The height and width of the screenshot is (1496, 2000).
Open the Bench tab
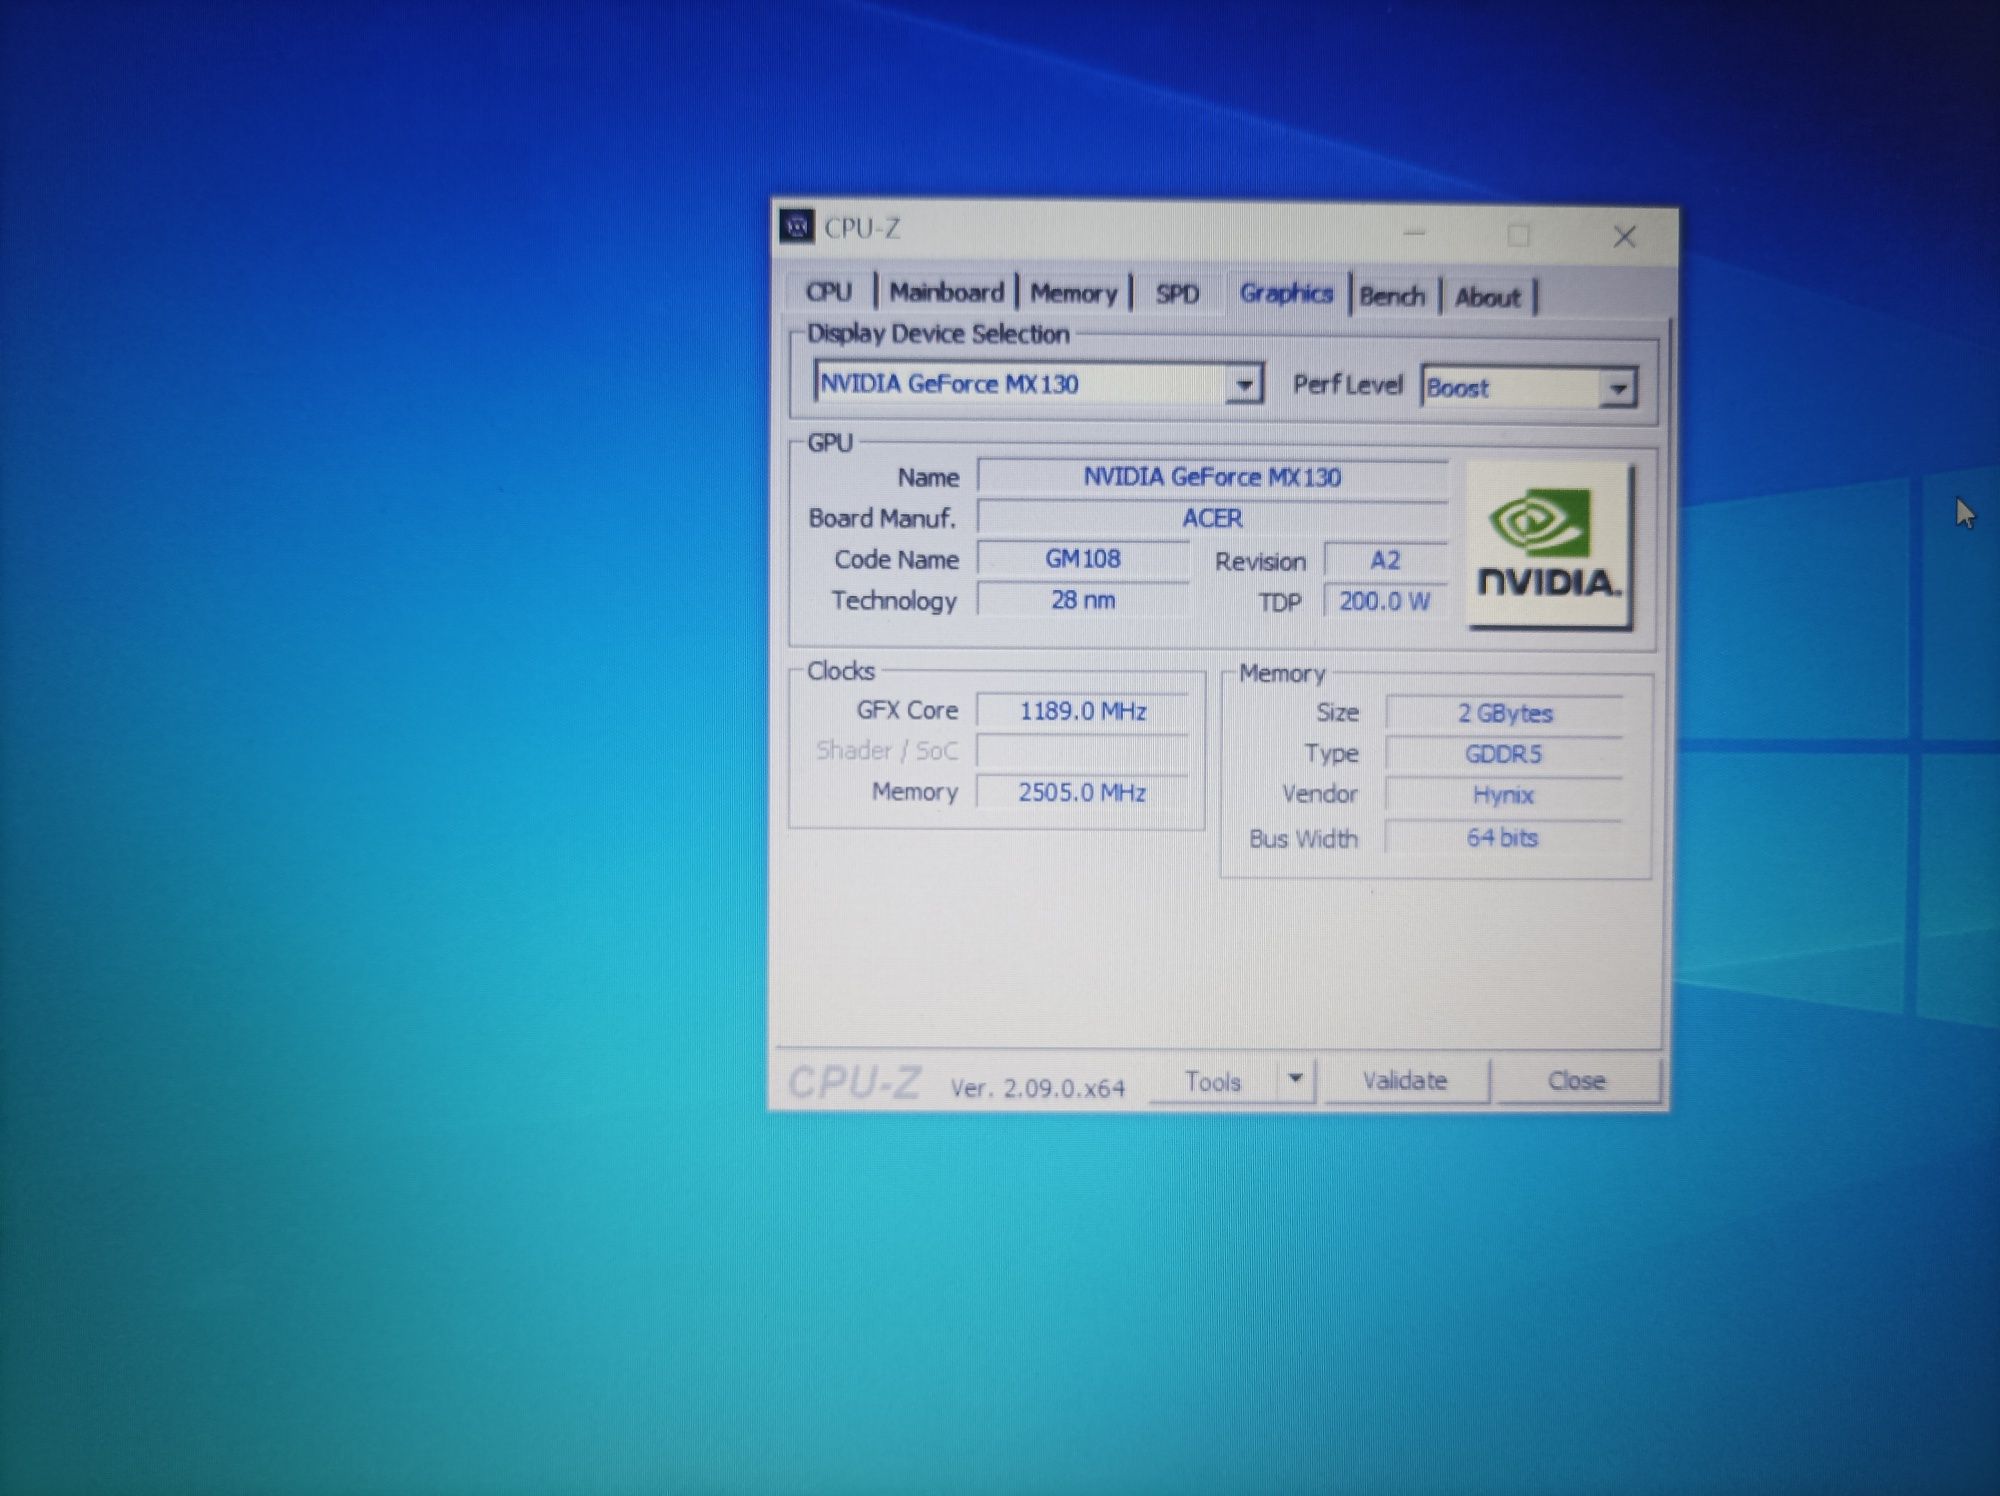1392,296
